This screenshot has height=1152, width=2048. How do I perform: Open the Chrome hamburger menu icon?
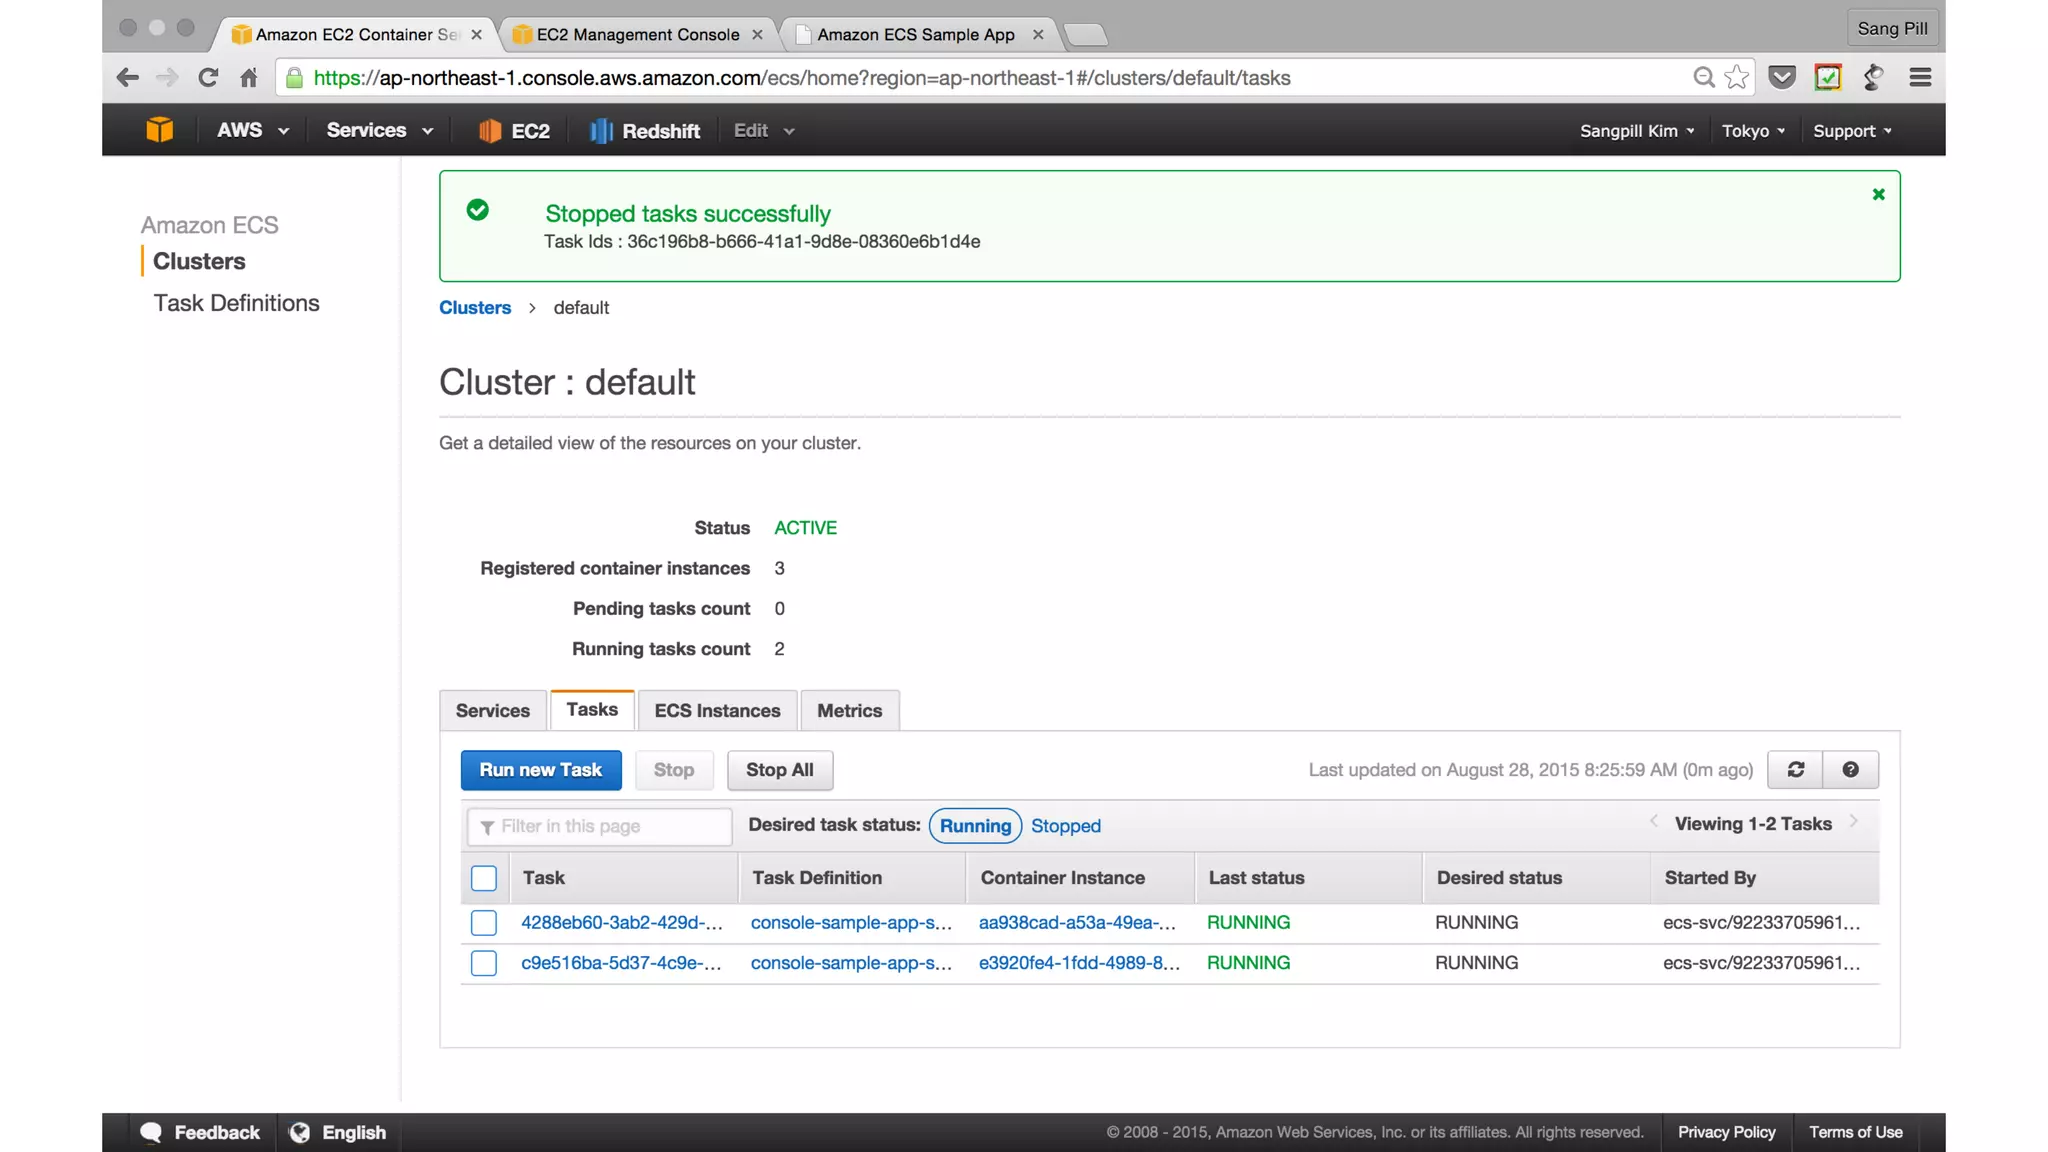1919,78
